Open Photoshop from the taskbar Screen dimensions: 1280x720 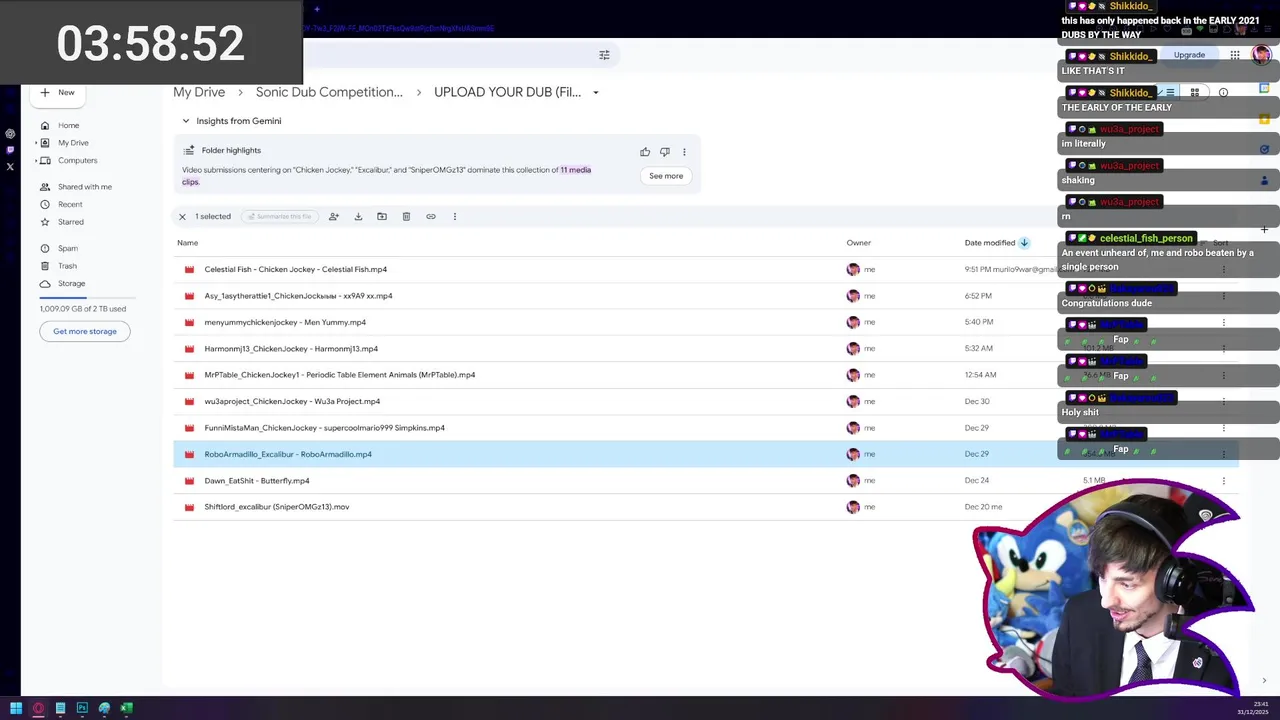pyautogui.click(x=82, y=708)
